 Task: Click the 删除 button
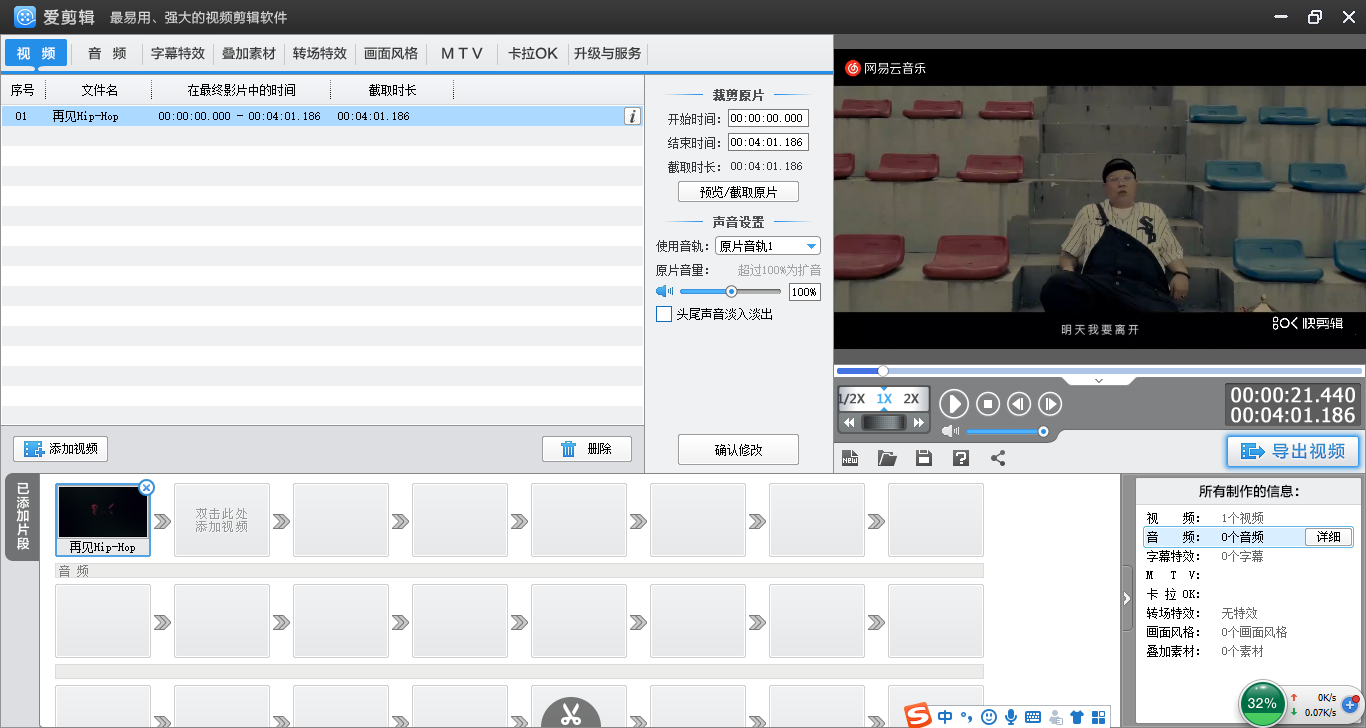click(x=587, y=449)
